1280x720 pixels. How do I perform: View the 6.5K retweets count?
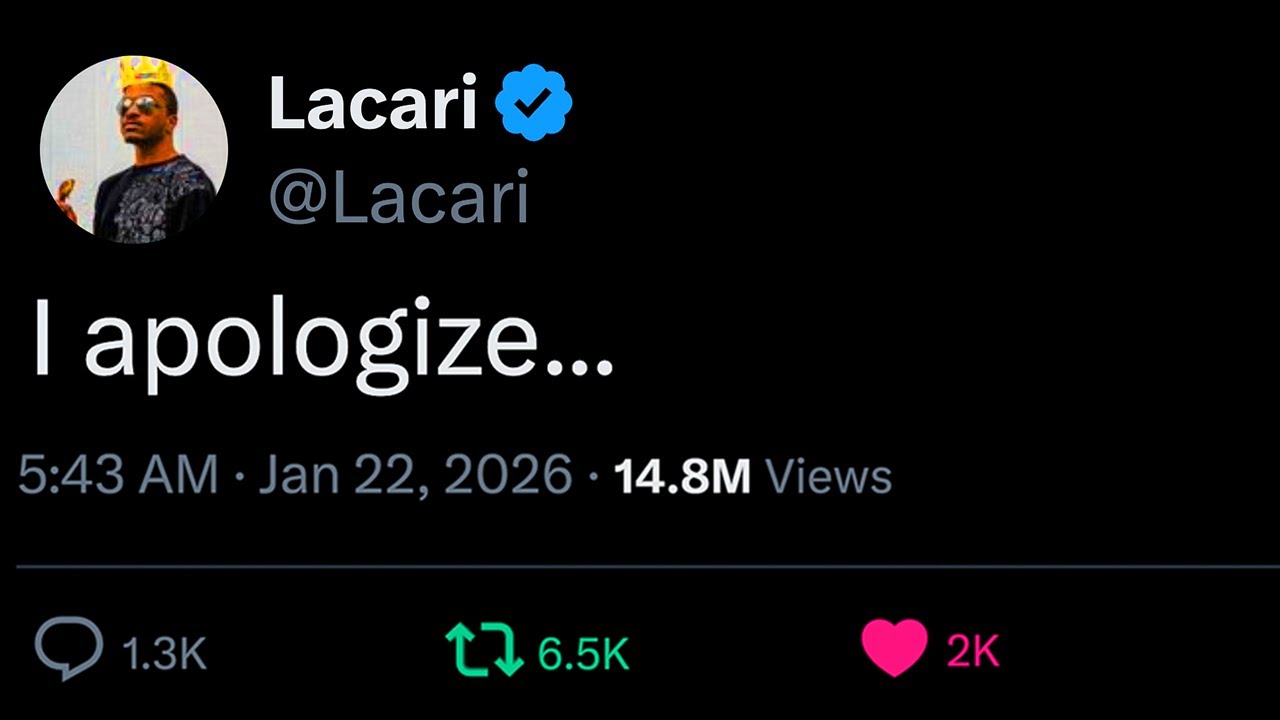(583, 653)
